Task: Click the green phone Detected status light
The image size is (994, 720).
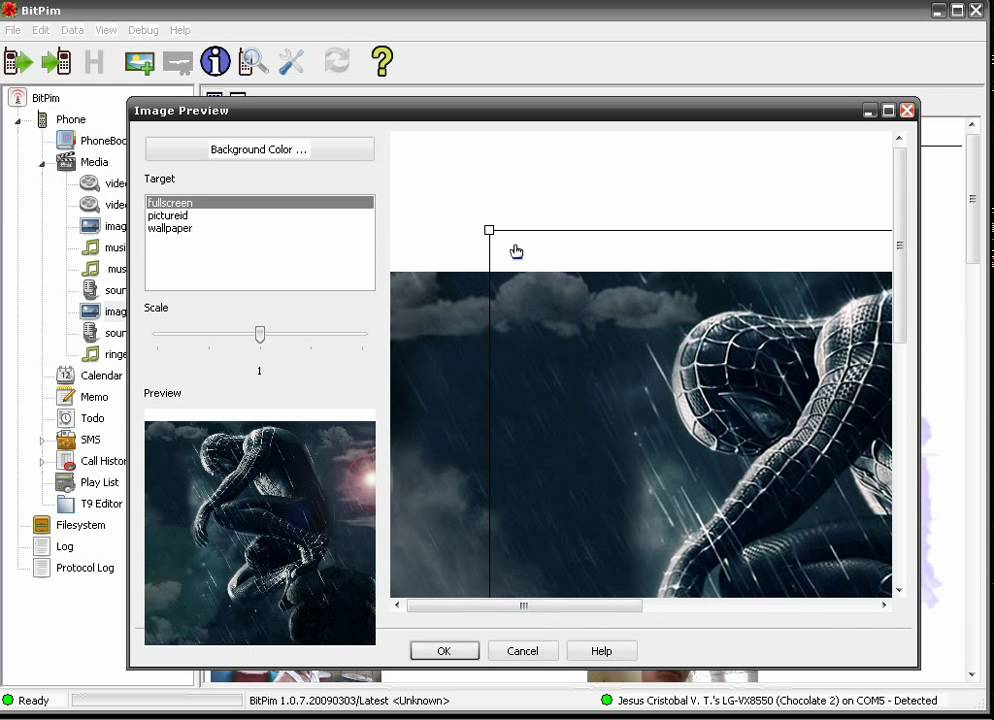Action: [607, 700]
